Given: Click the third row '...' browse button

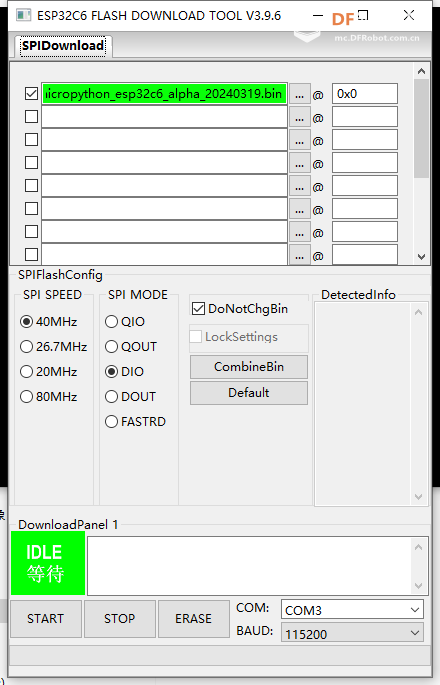Looking at the screenshot, I should click(x=299, y=141).
